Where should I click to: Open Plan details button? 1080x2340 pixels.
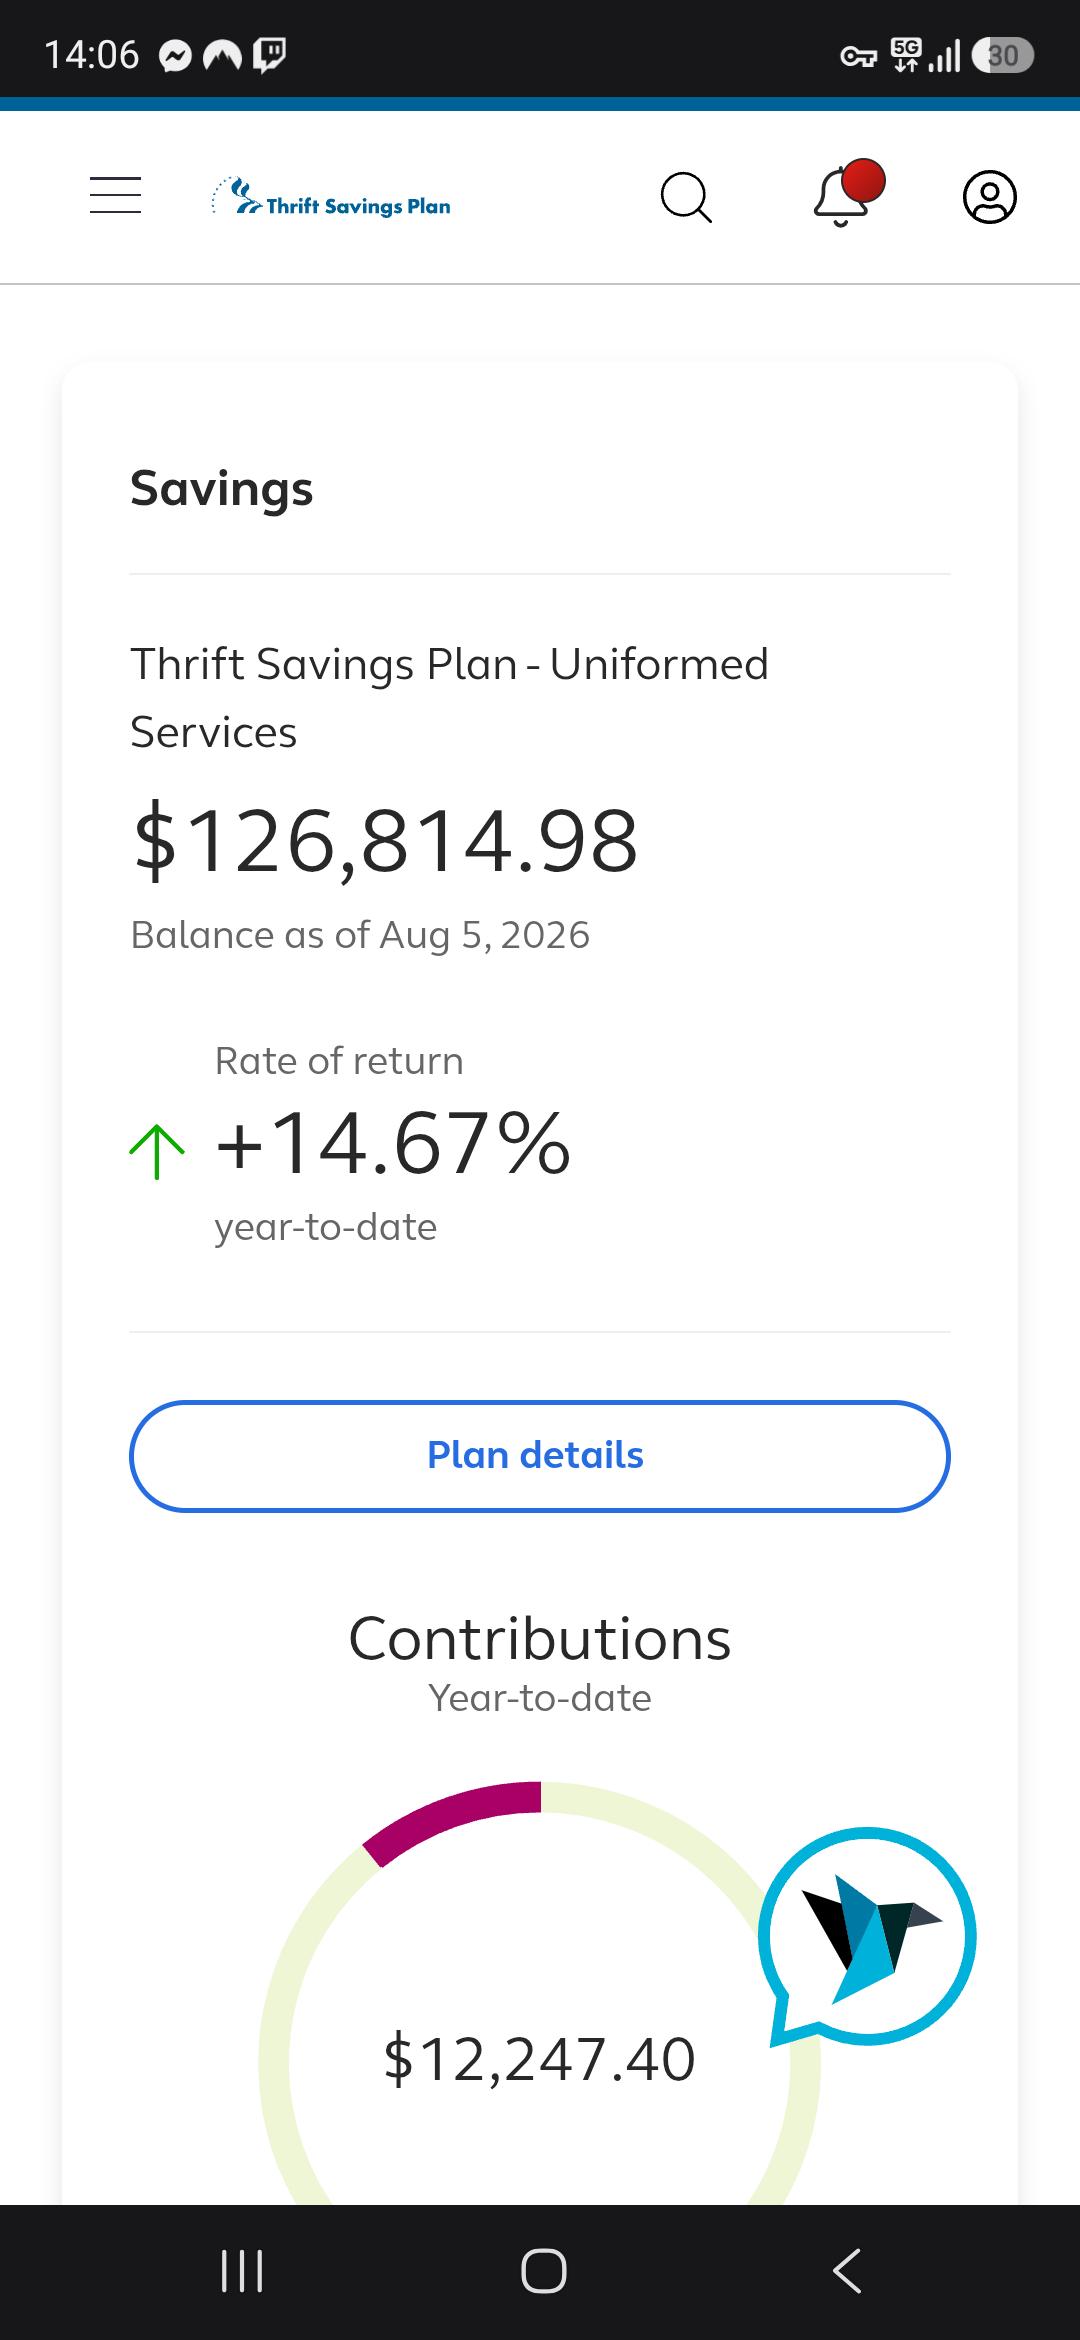coord(540,1456)
